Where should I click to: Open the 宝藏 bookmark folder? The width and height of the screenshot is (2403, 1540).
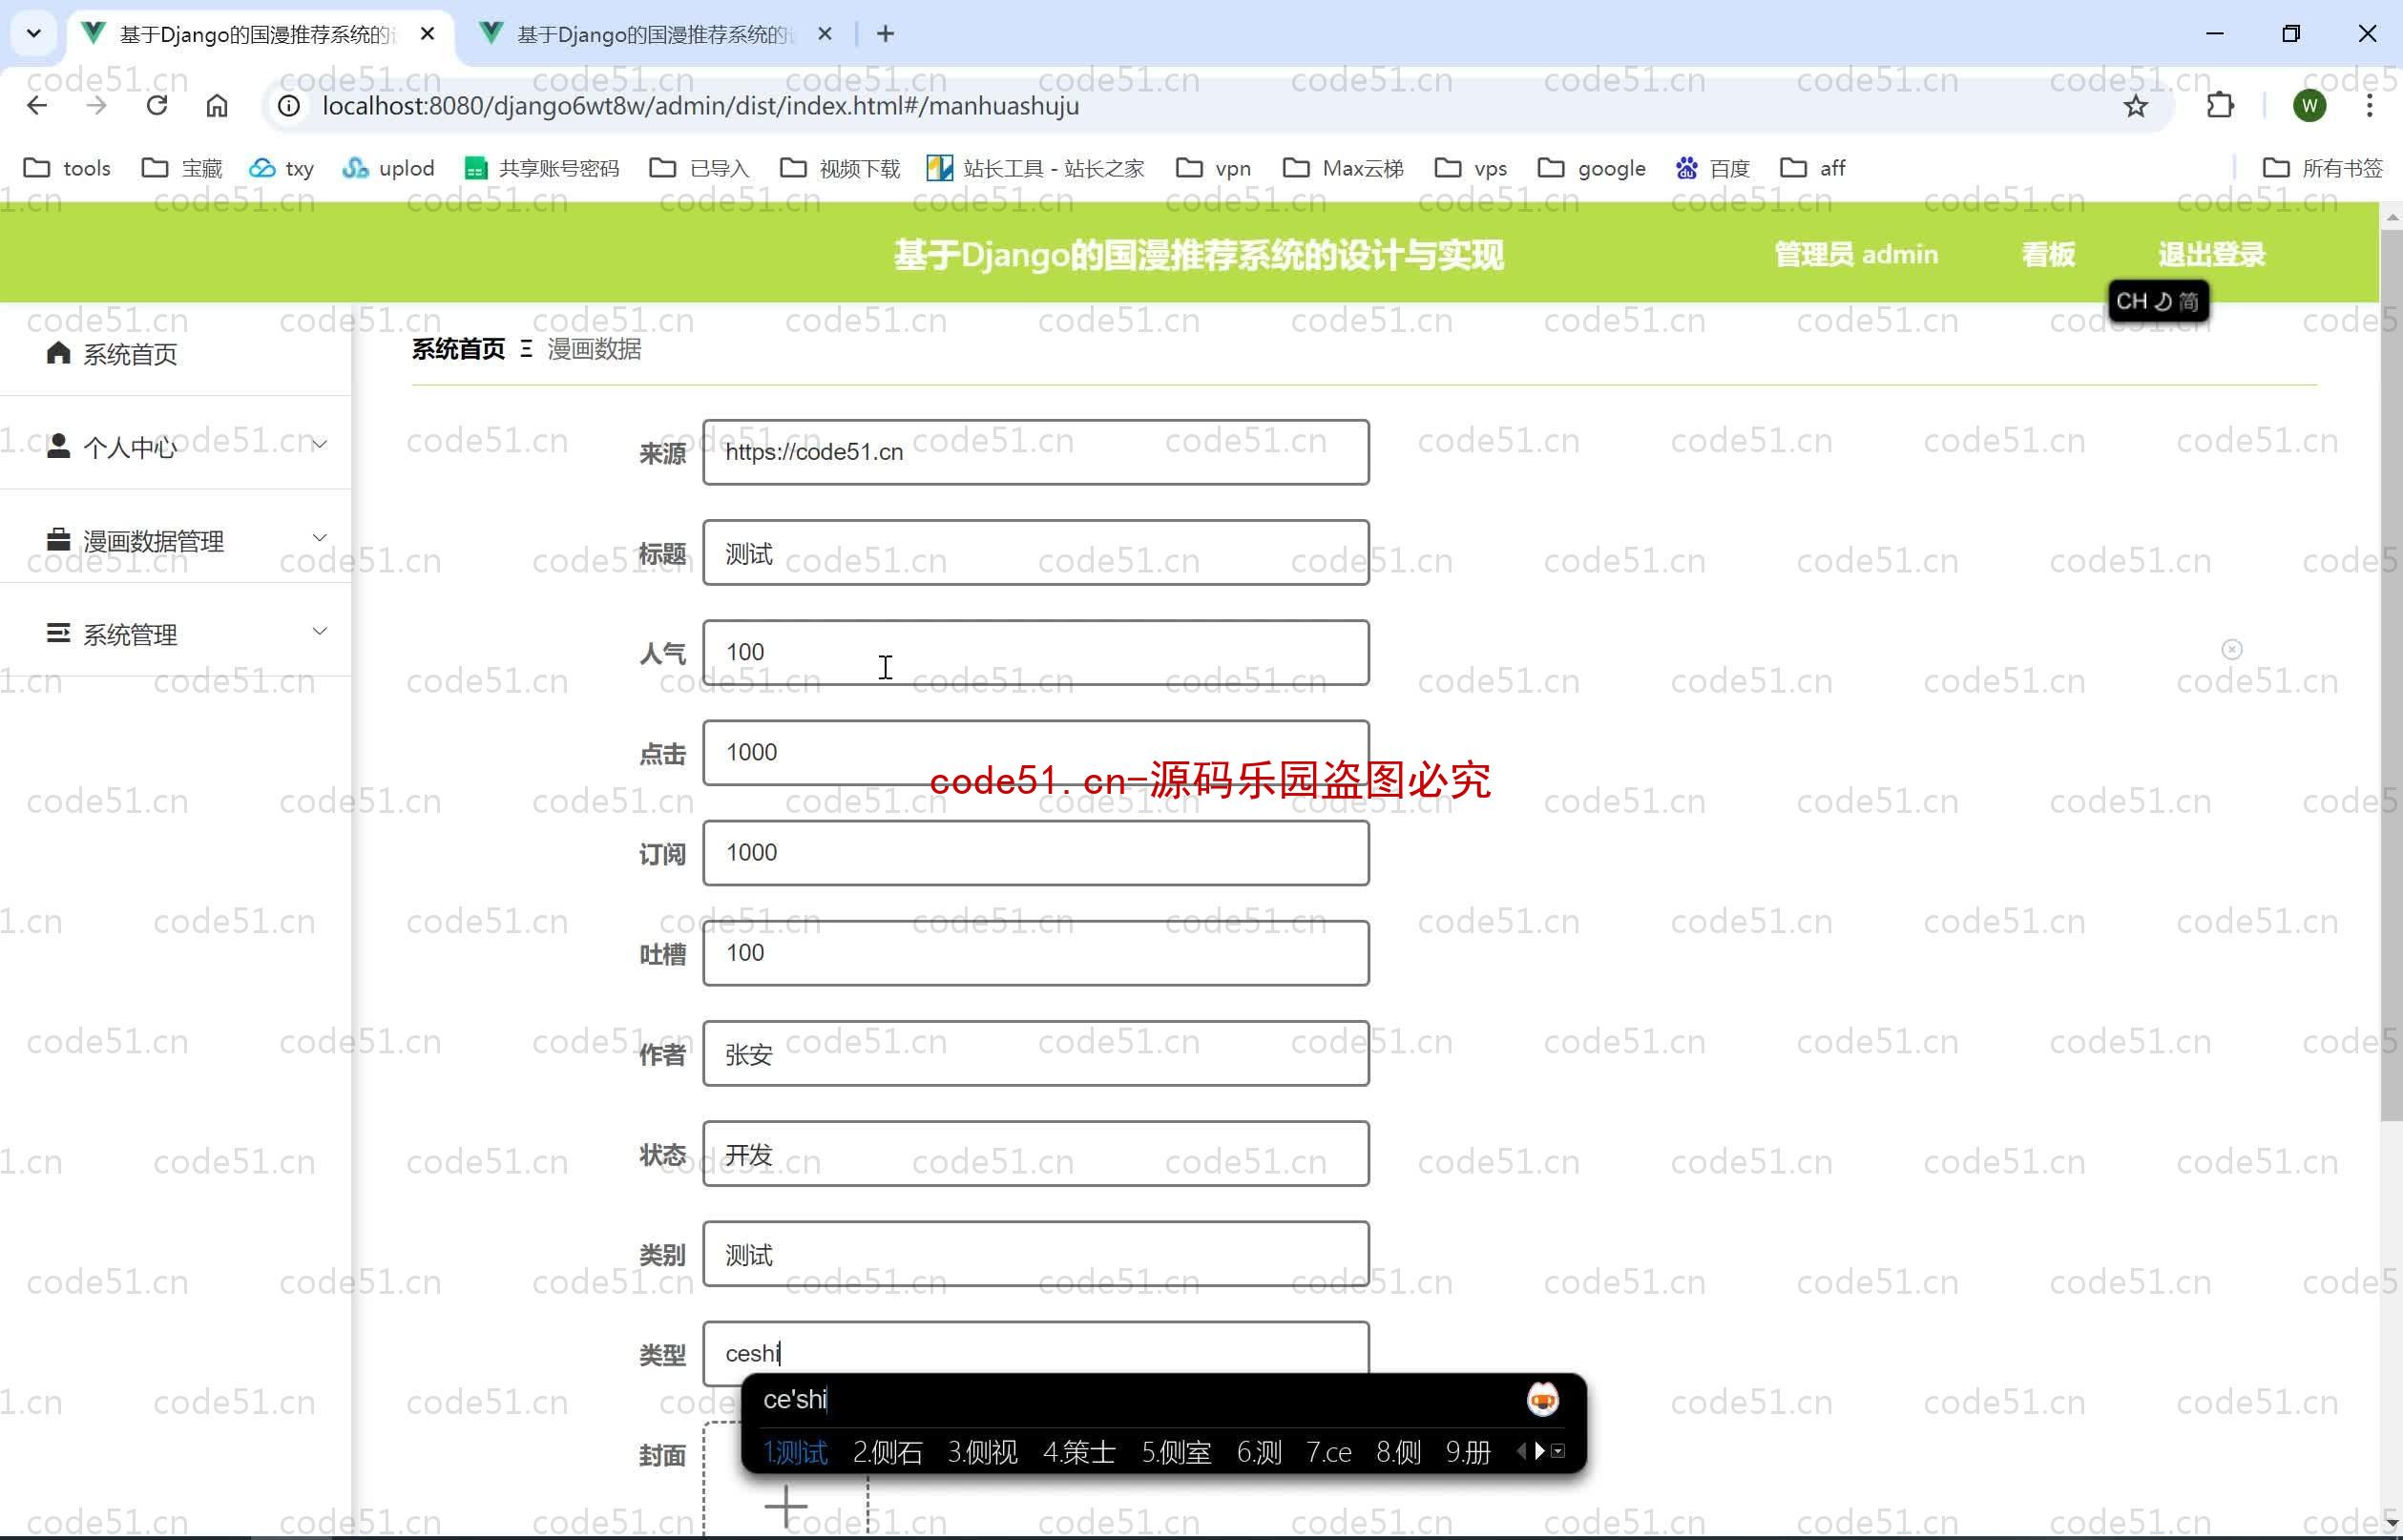click(182, 168)
